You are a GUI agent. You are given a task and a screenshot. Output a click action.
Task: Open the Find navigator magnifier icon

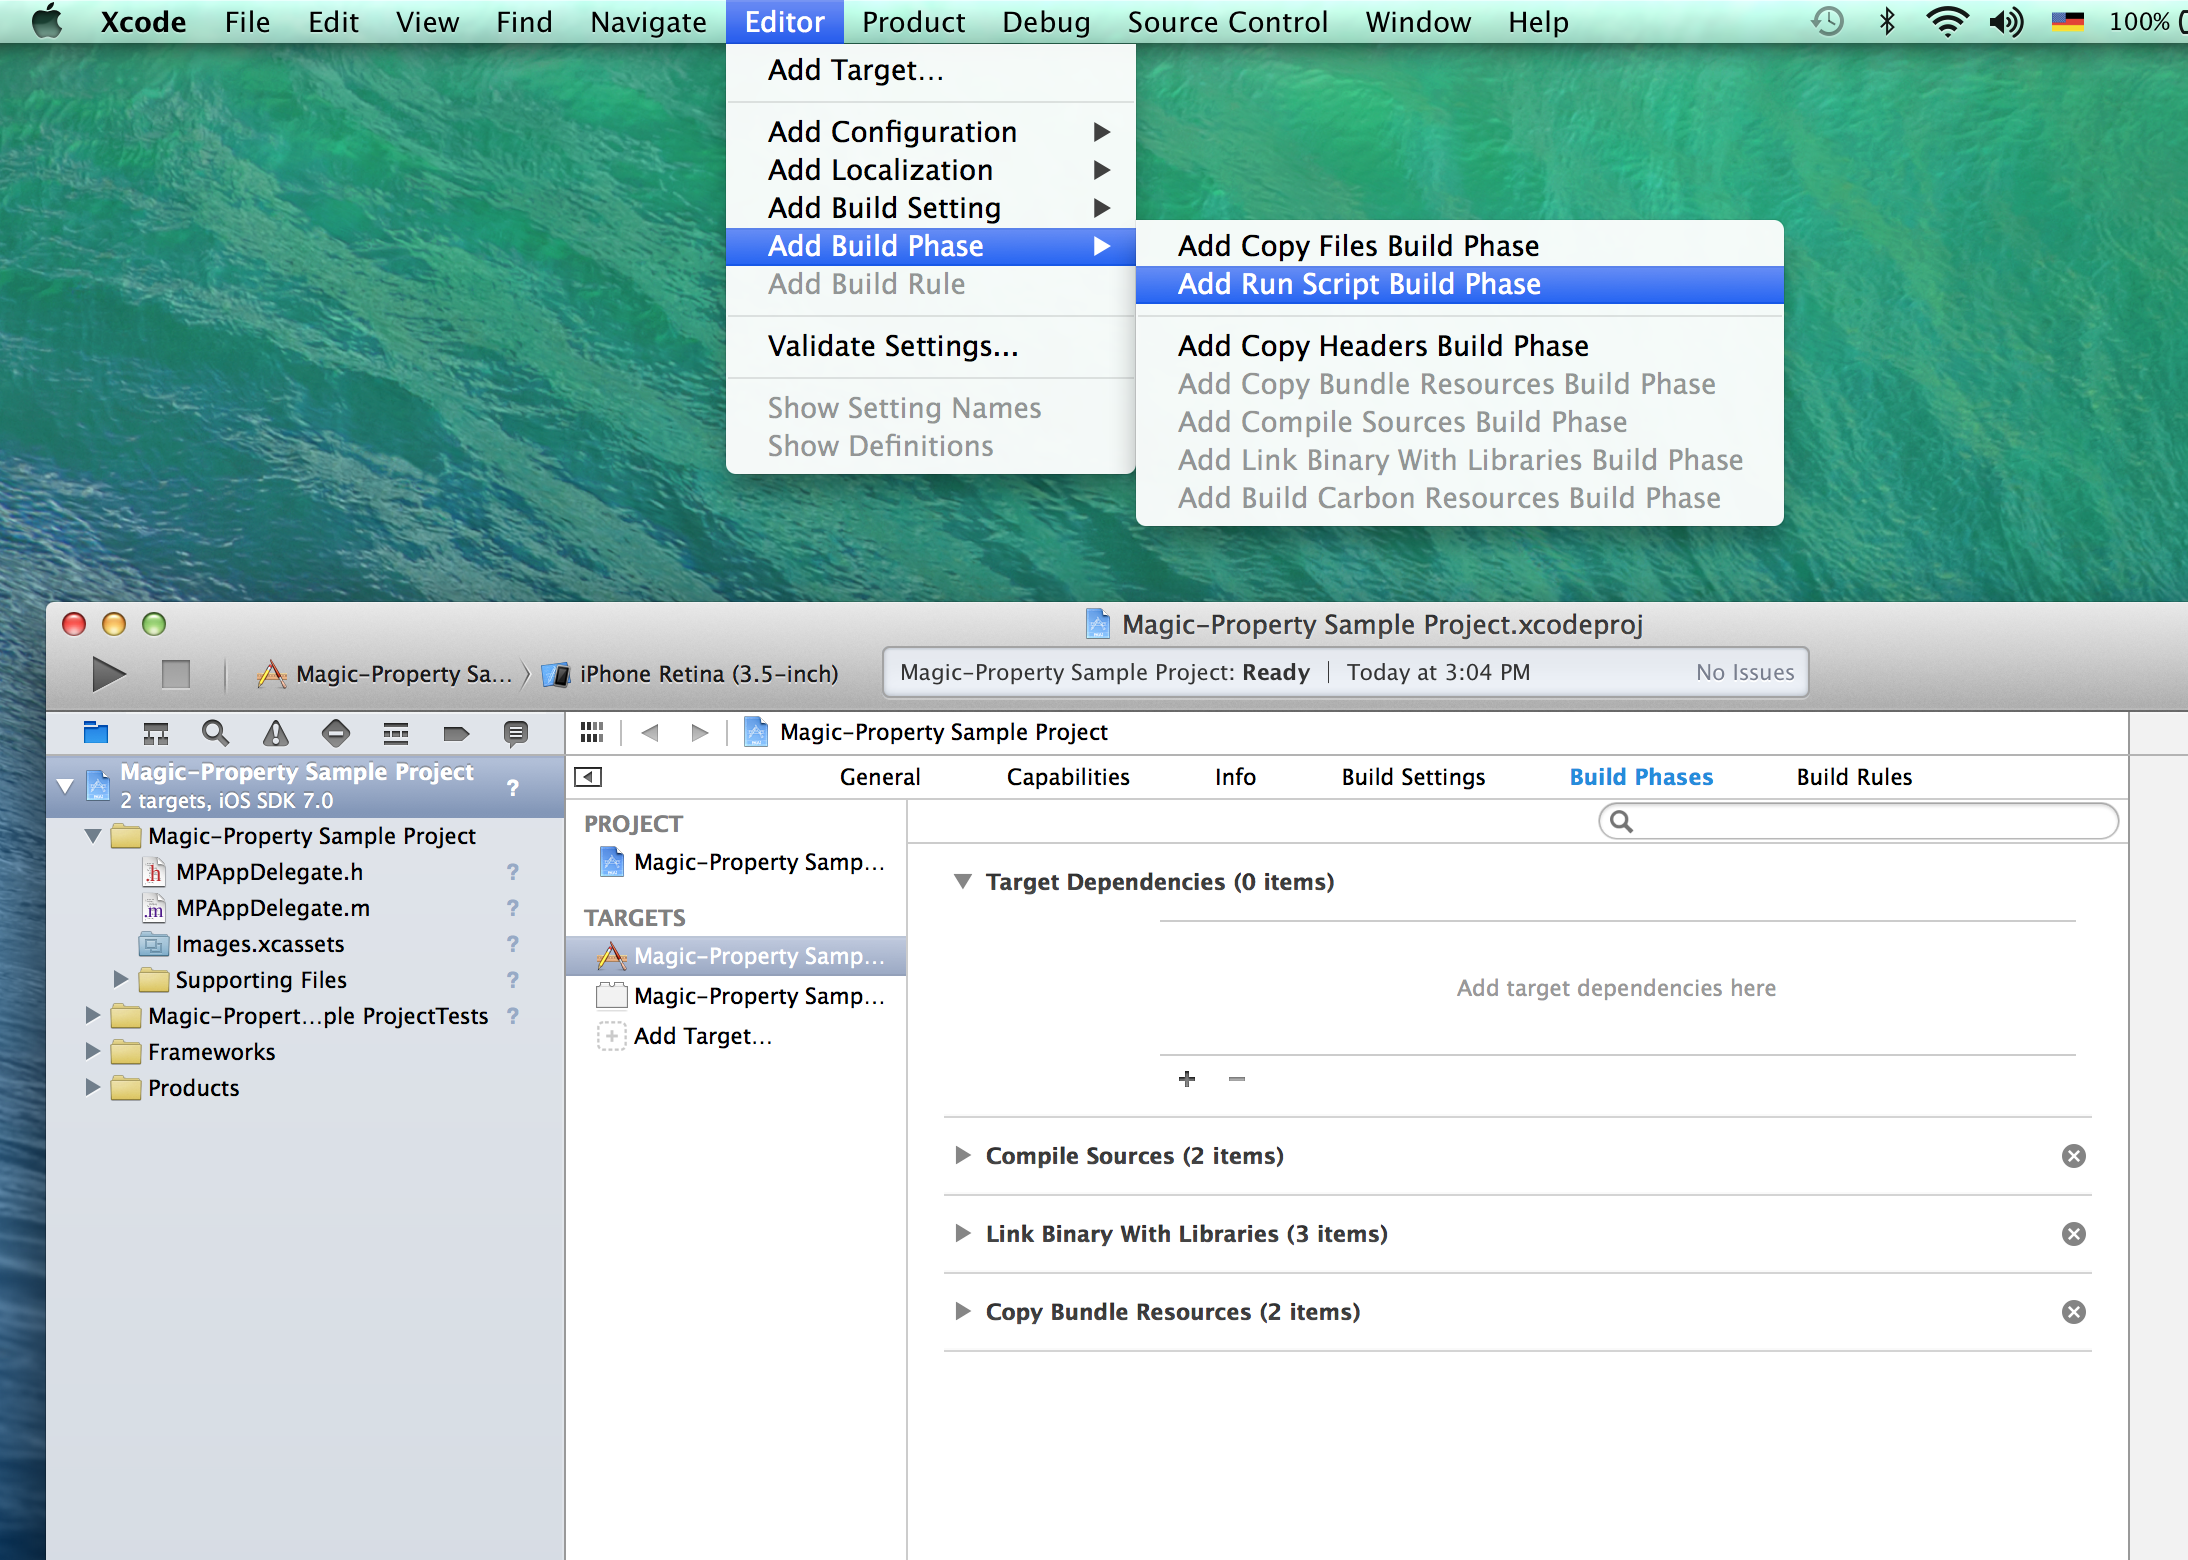pos(215,733)
